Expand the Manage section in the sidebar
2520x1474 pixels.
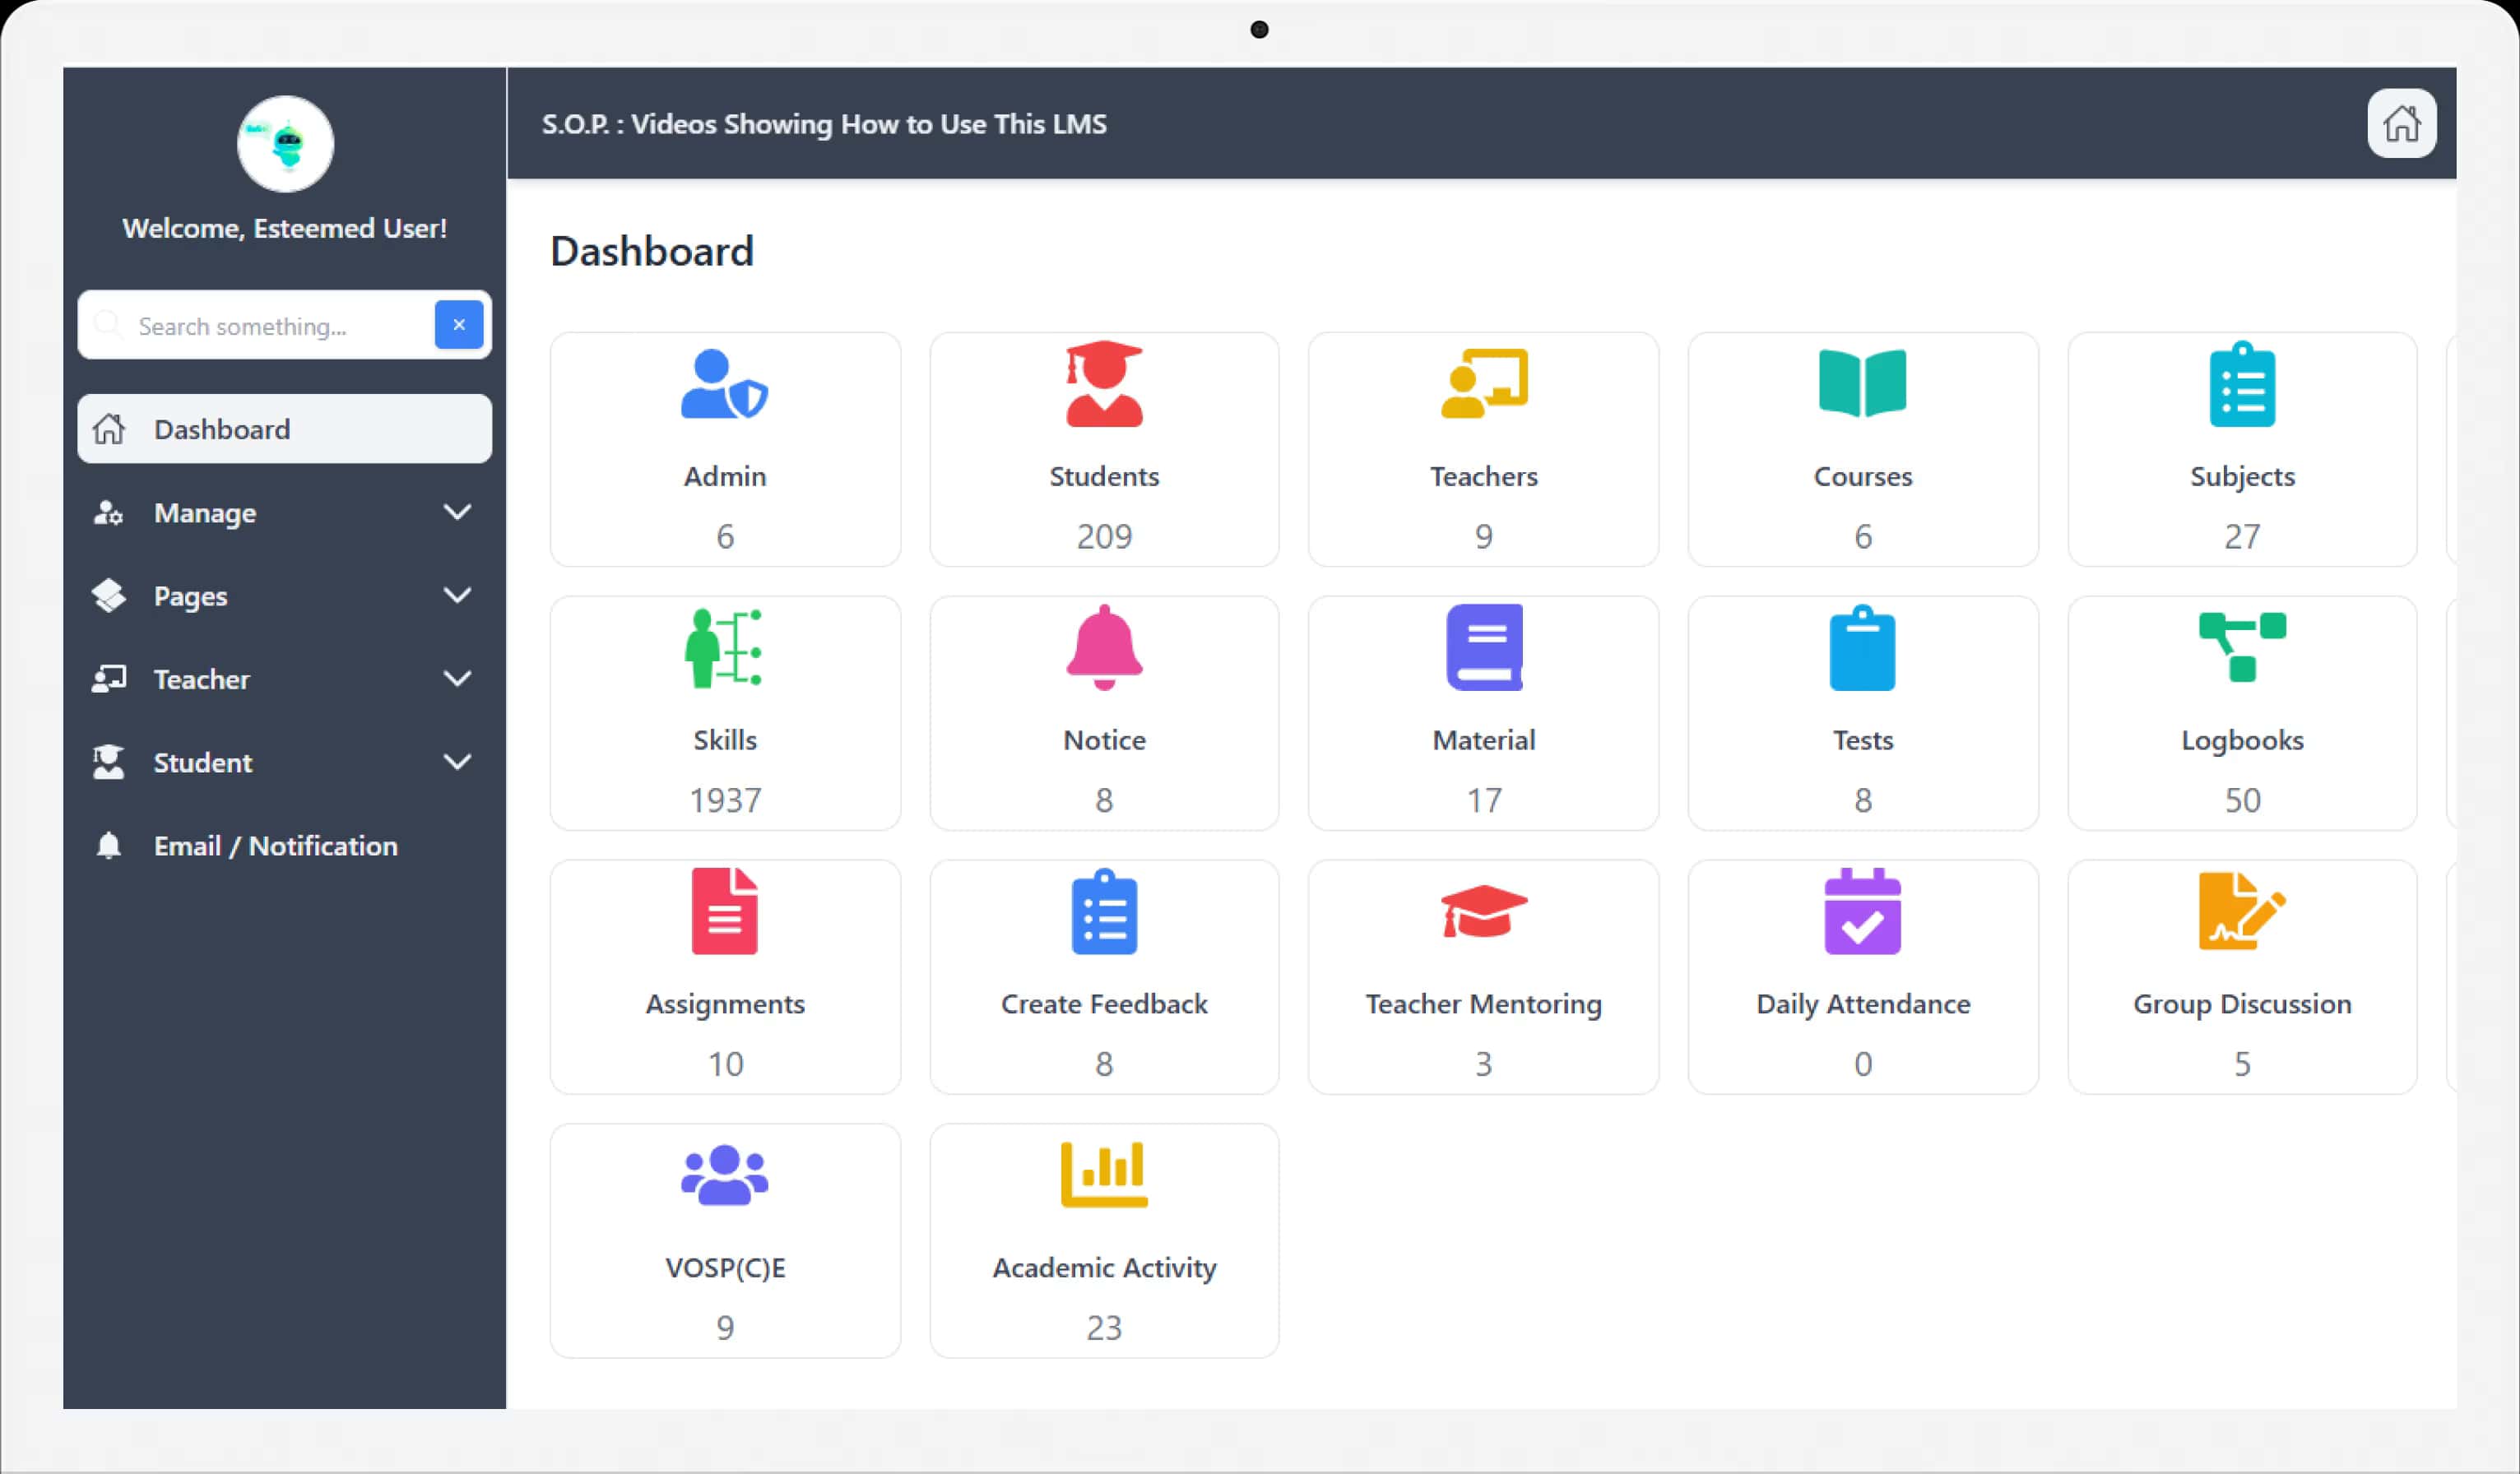[x=284, y=513]
